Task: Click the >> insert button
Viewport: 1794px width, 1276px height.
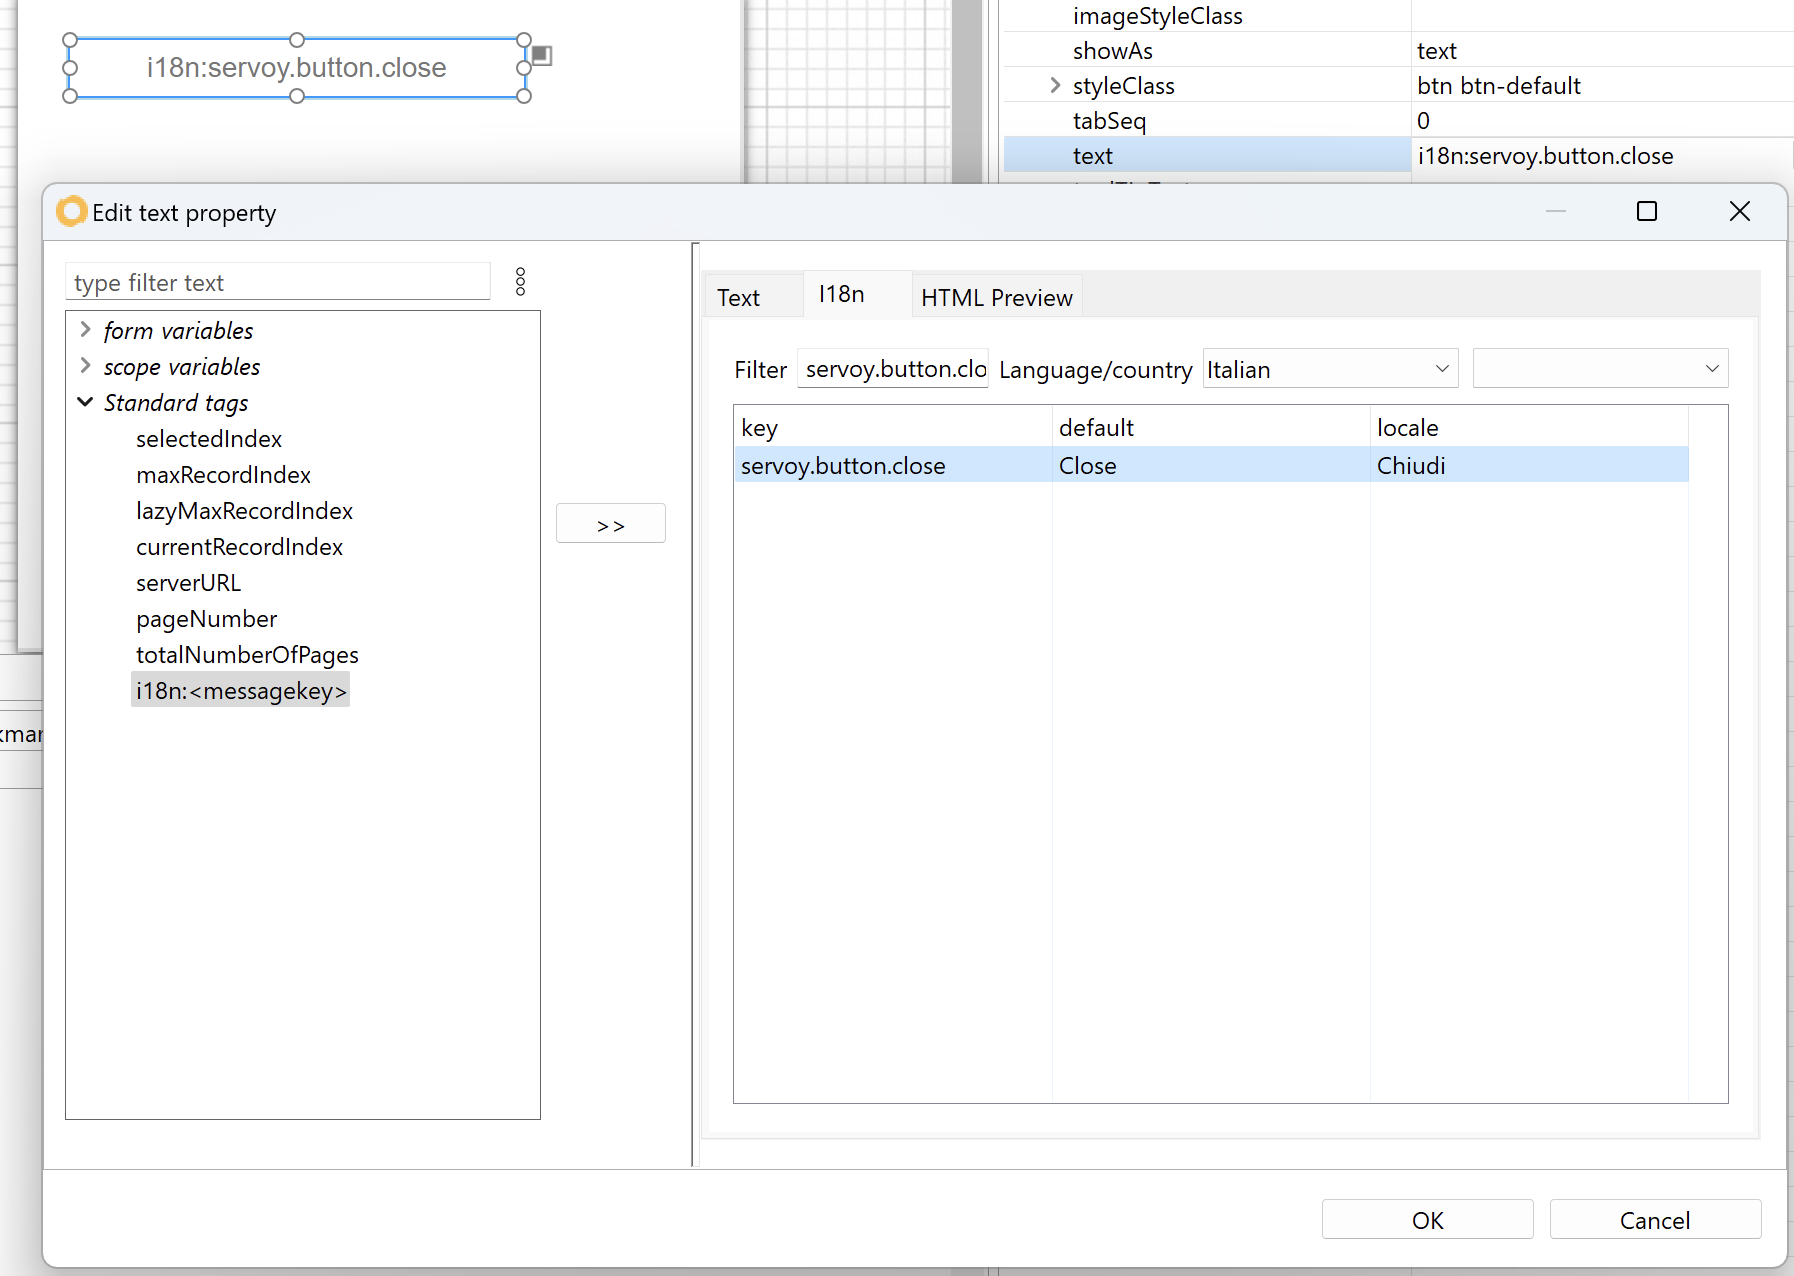Action: point(610,524)
